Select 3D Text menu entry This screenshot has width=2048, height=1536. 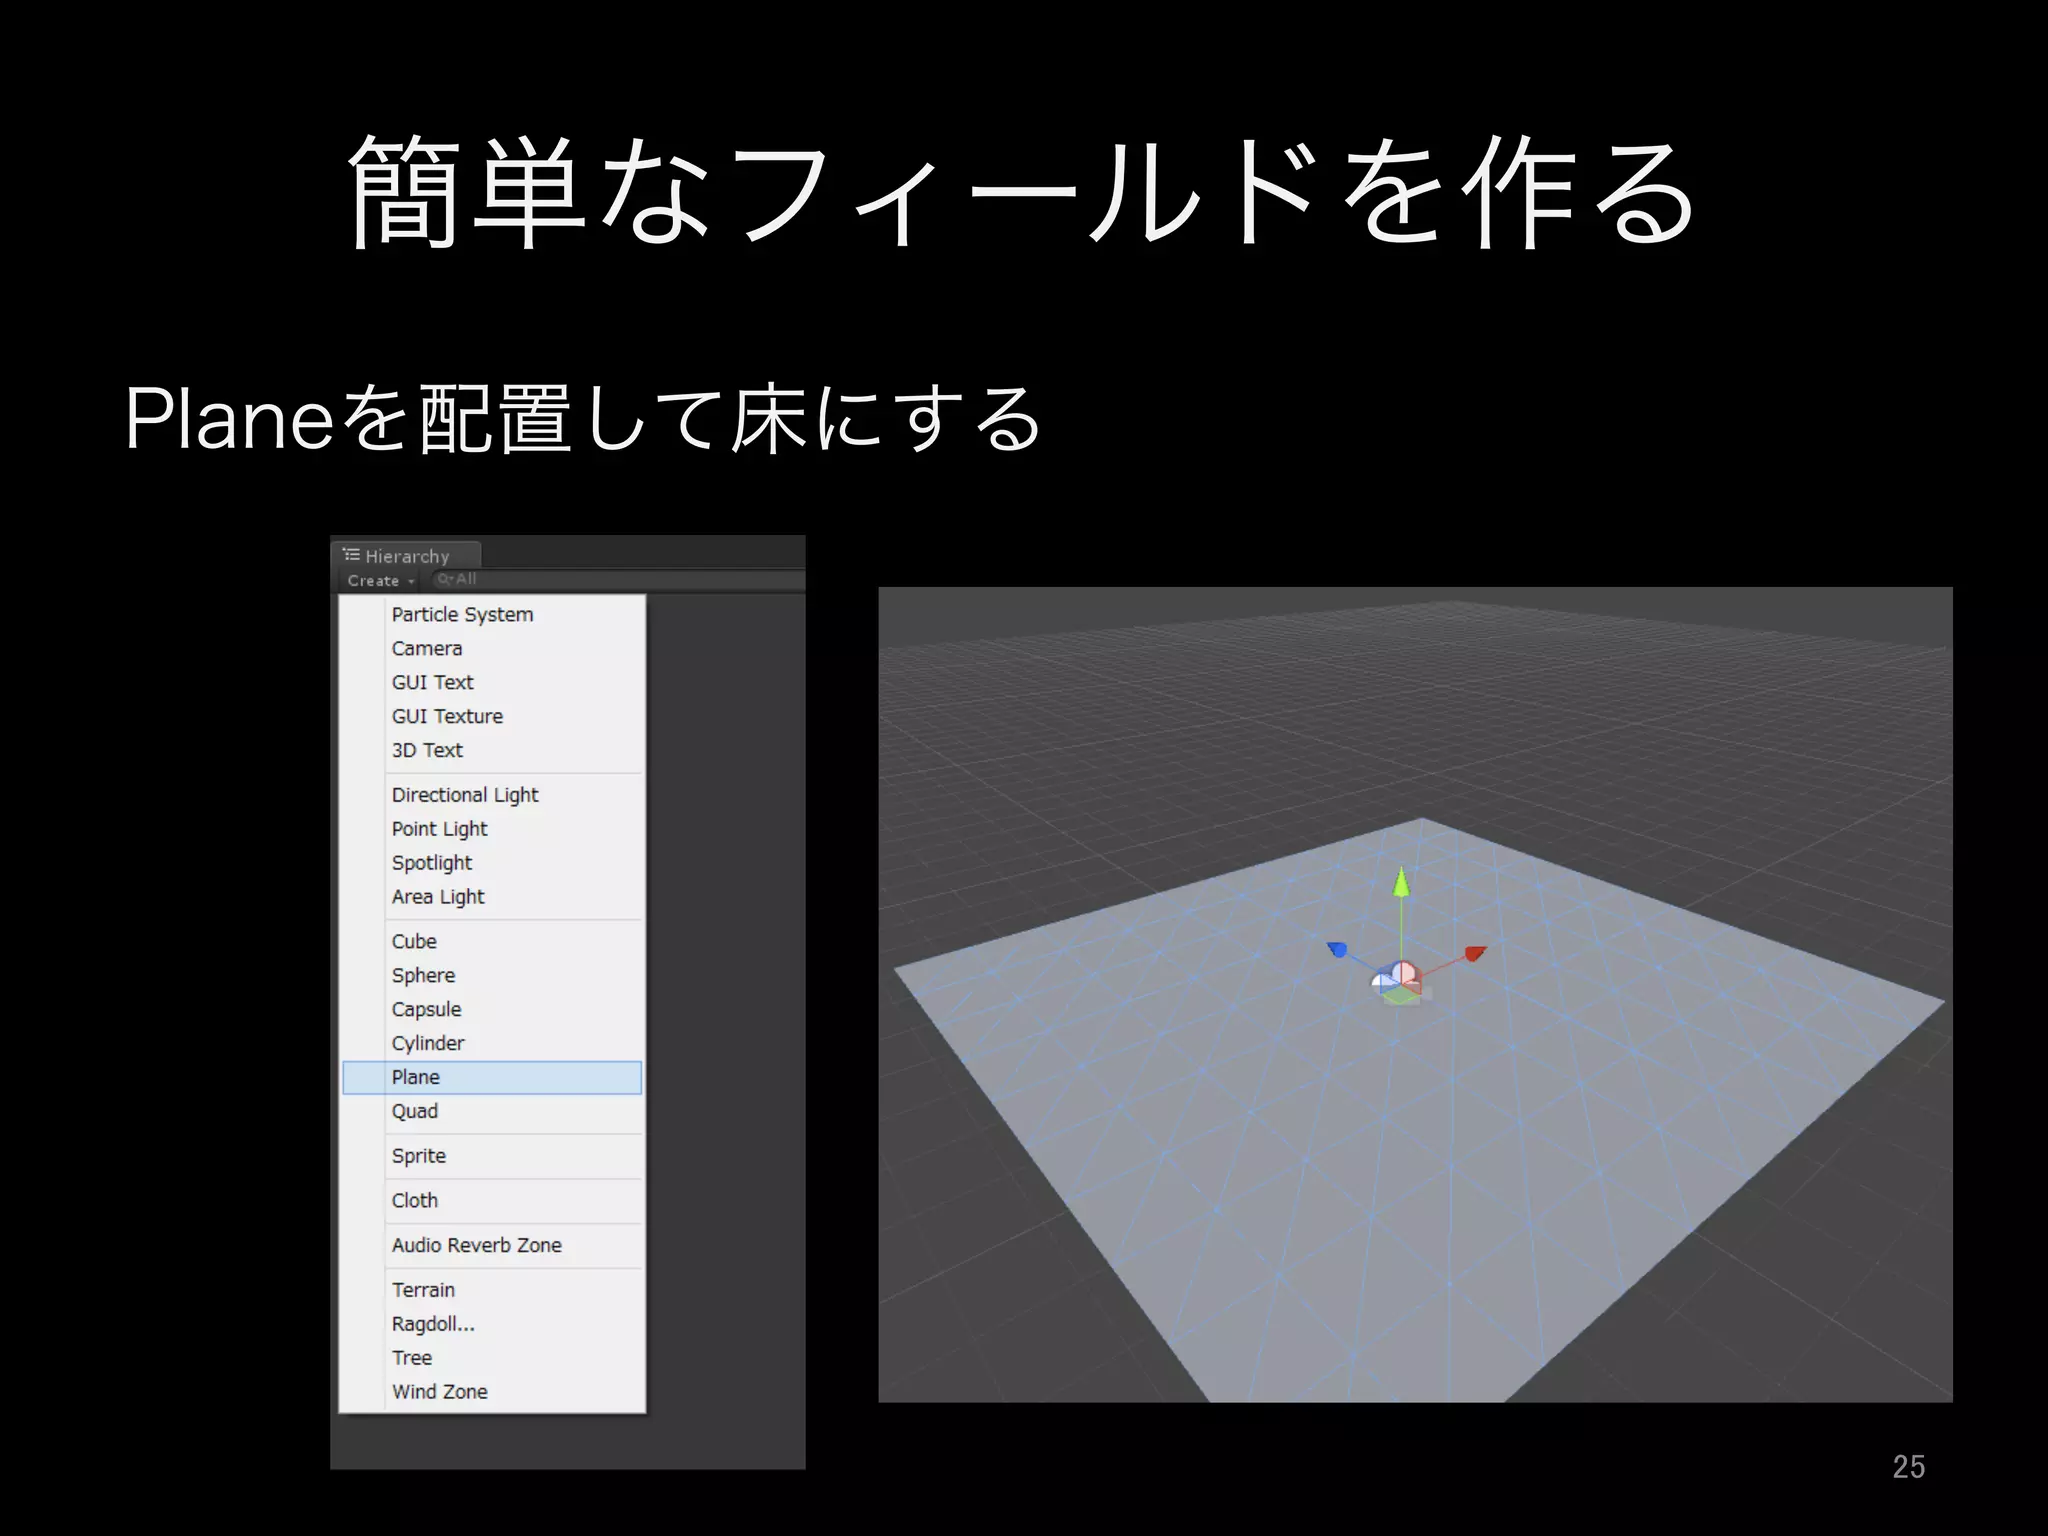(x=492, y=750)
